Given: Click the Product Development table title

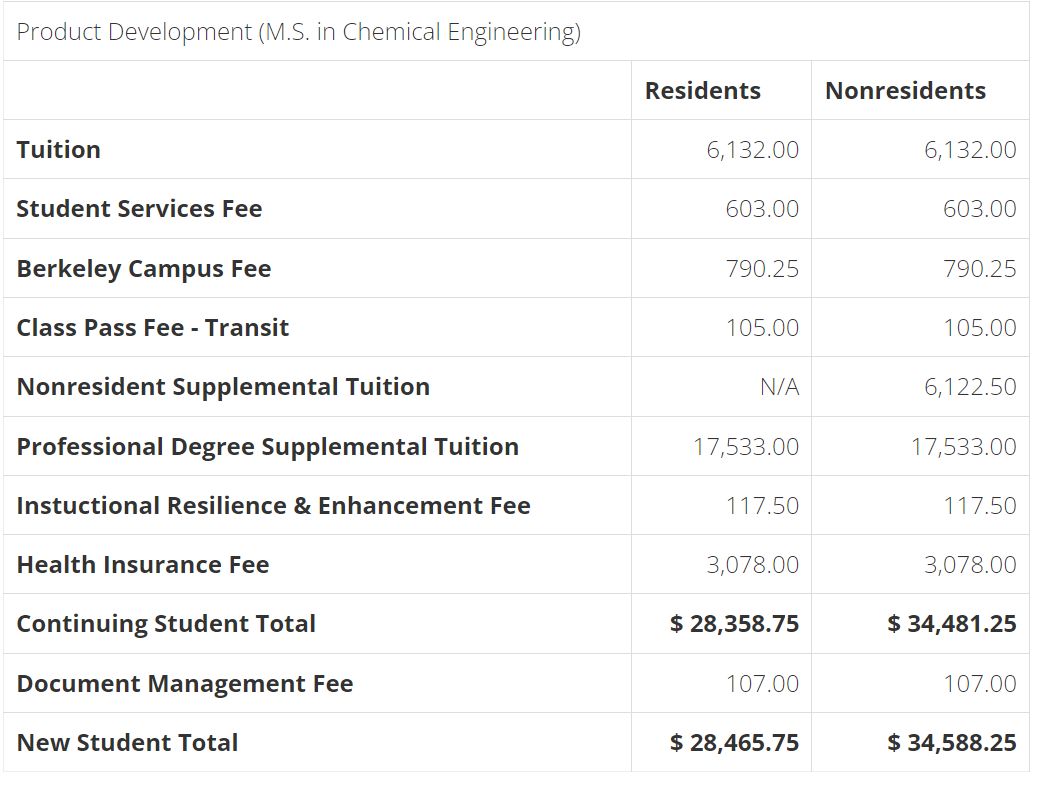Looking at the screenshot, I should [x=299, y=32].
